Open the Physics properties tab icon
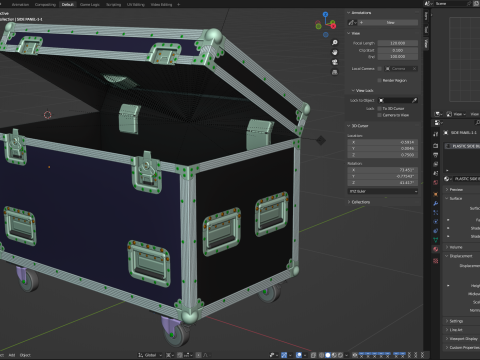The height and width of the screenshot is (360, 480). point(436,221)
